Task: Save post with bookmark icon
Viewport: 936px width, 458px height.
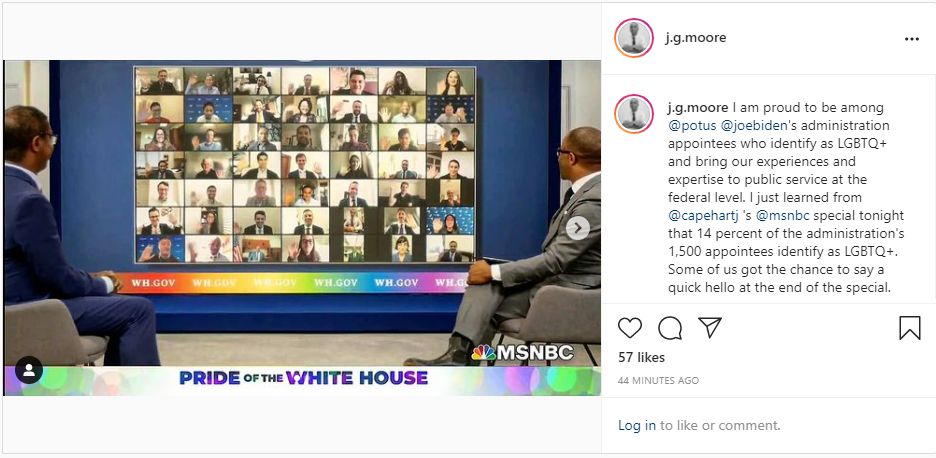Action: pyautogui.click(x=910, y=328)
